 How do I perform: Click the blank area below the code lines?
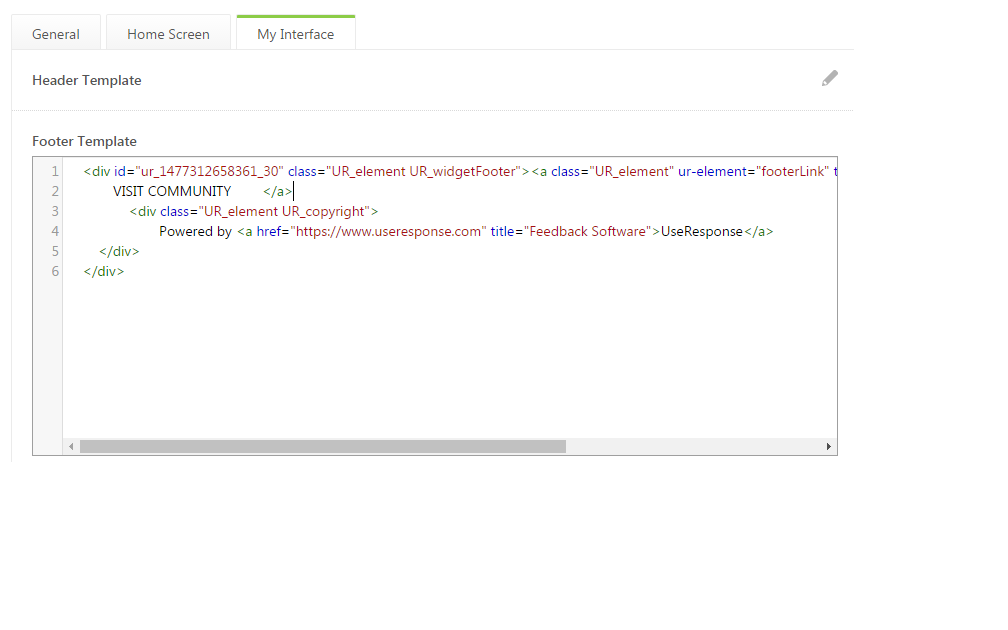tap(450, 360)
